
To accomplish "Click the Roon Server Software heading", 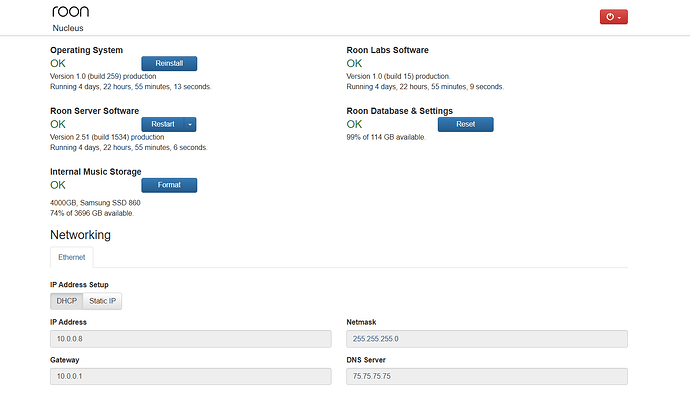I will coord(94,111).
